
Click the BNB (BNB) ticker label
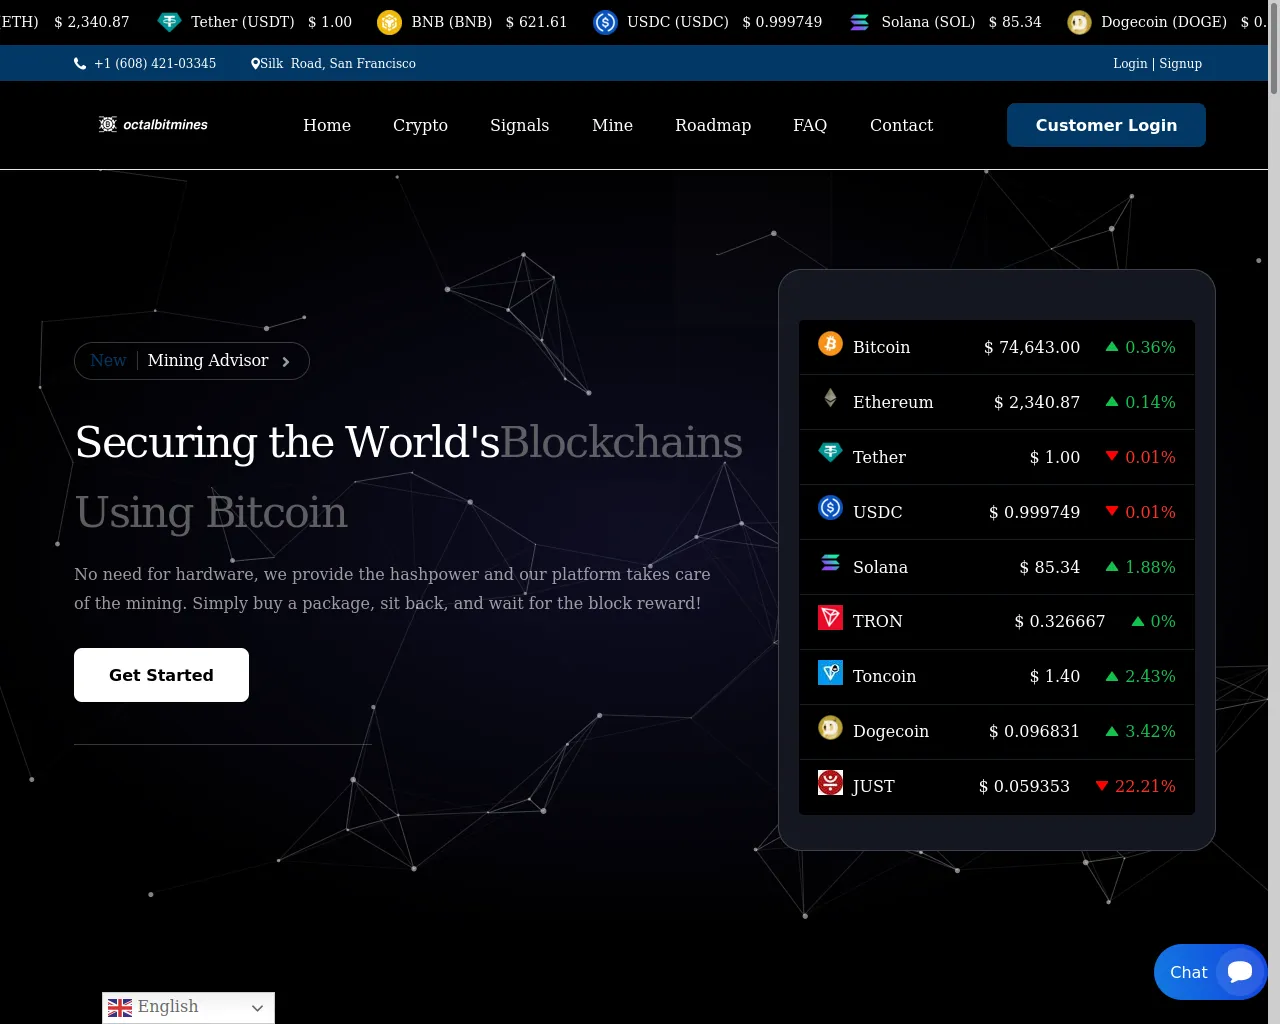(452, 22)
